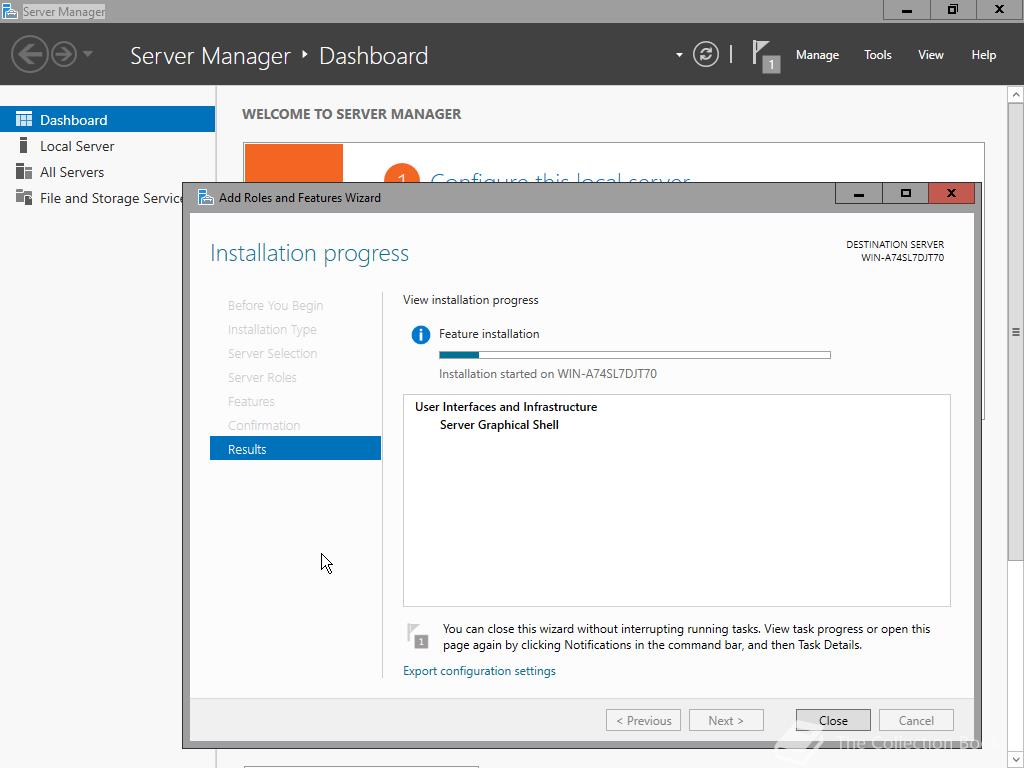The width and height of the screenshot is (1024, 768).
Task: Select the Before You Begin wizard step
Action: pyautogui.click(x=276, y=306)
